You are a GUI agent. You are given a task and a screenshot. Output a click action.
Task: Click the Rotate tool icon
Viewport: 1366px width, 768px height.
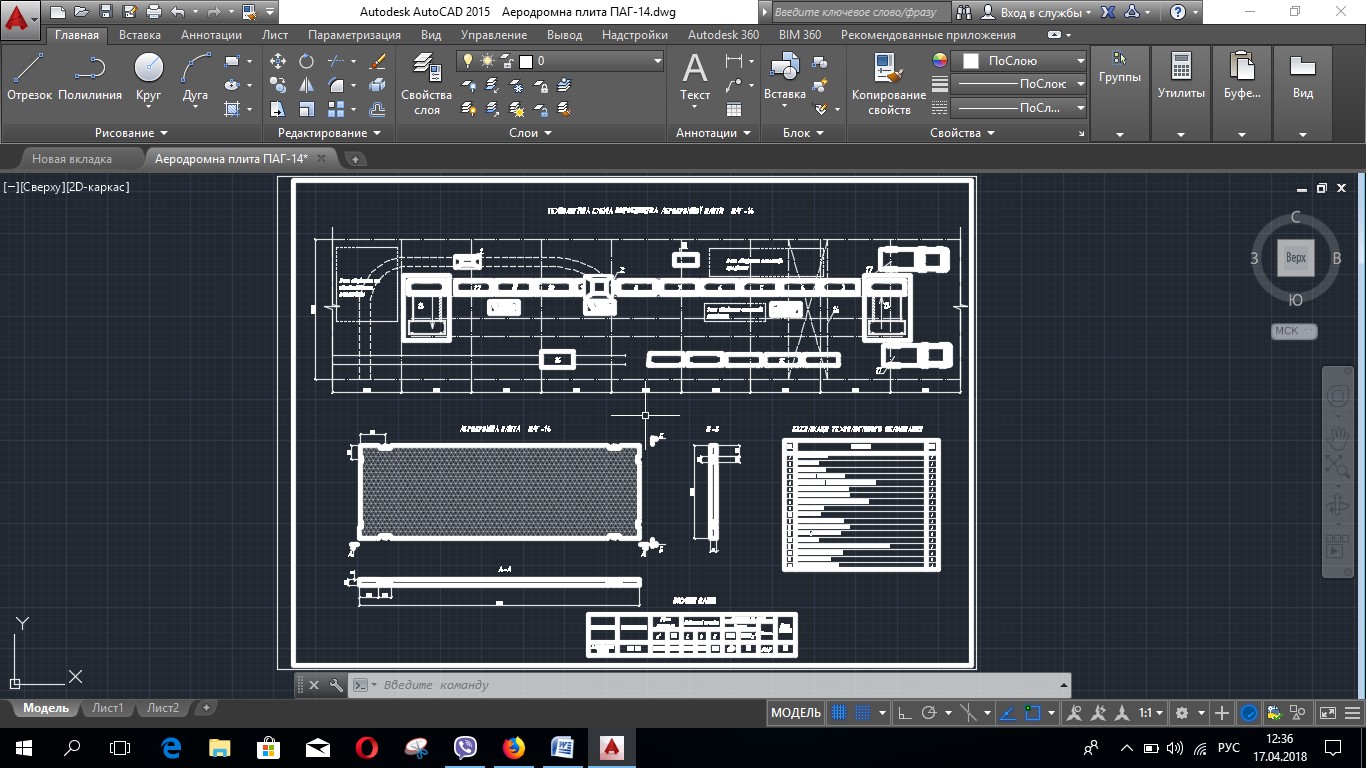click(x=306, y=61)
